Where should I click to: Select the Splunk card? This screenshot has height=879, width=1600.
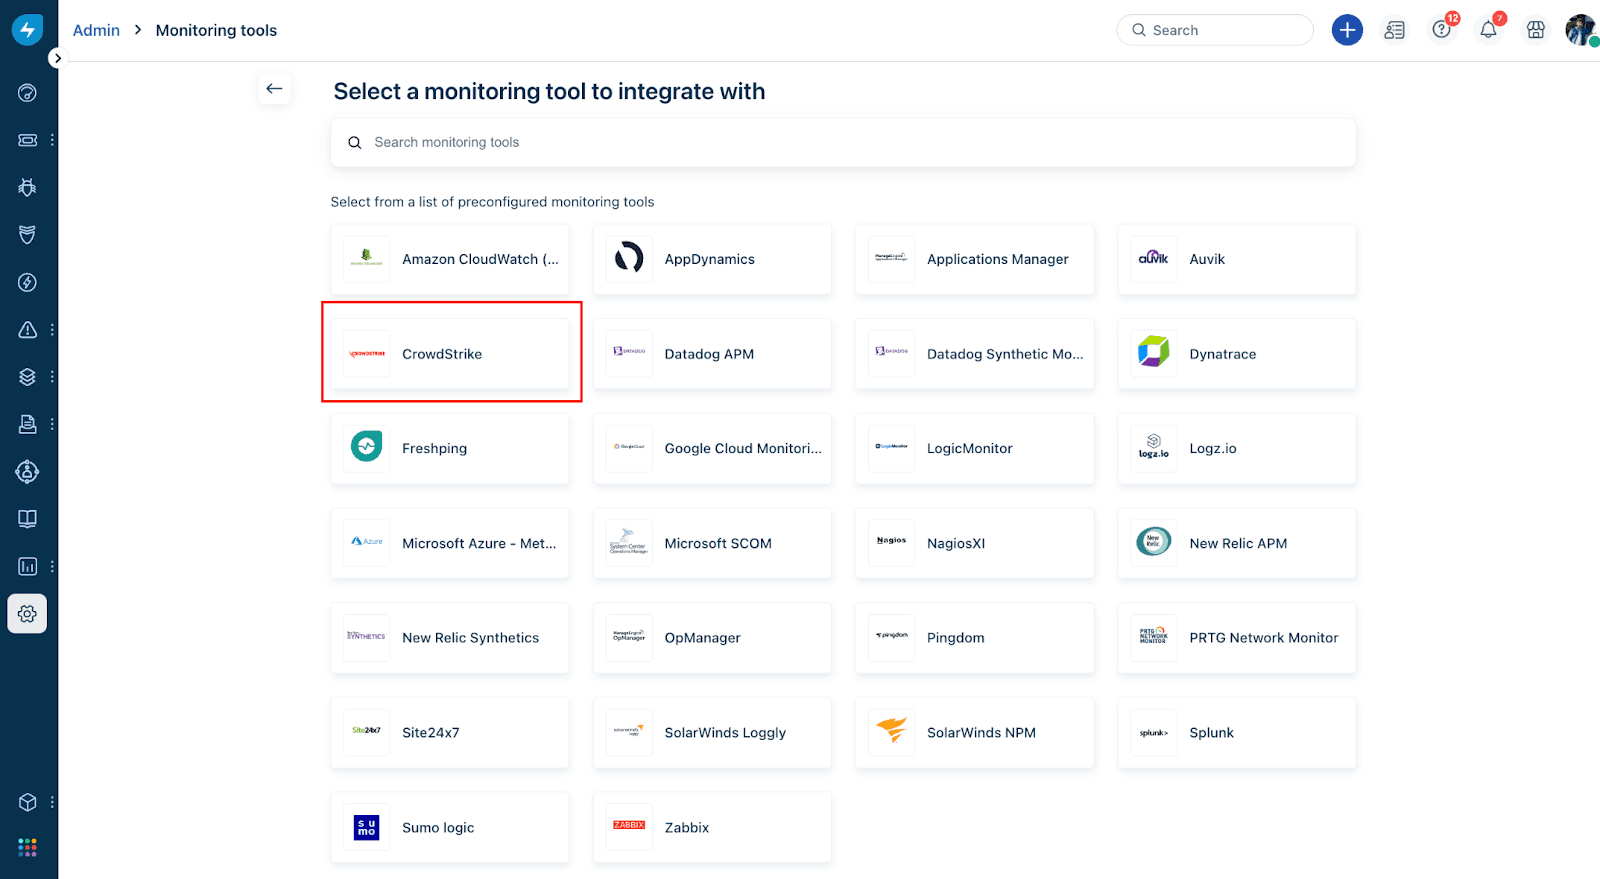(x=1237, y=732)
